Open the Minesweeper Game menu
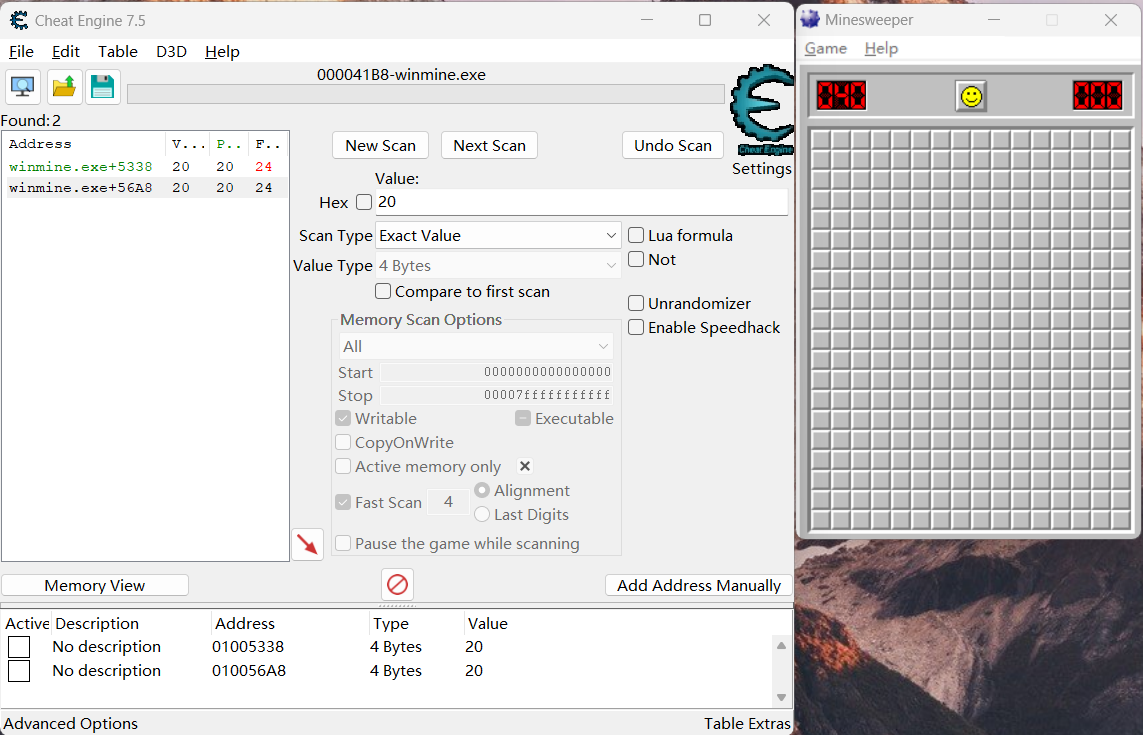Image resolution: width=1143 pixels, height=735 pixels. pos(825,48)
